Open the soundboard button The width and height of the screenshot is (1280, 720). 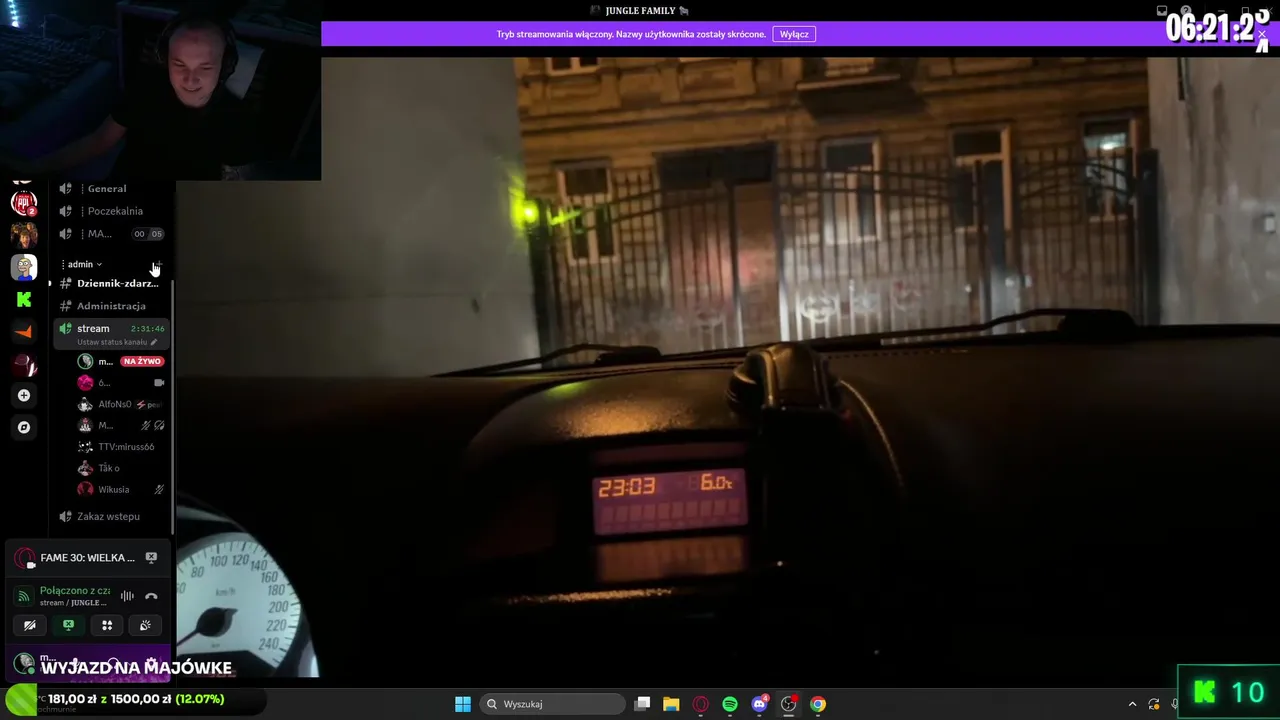coord(145,625)
